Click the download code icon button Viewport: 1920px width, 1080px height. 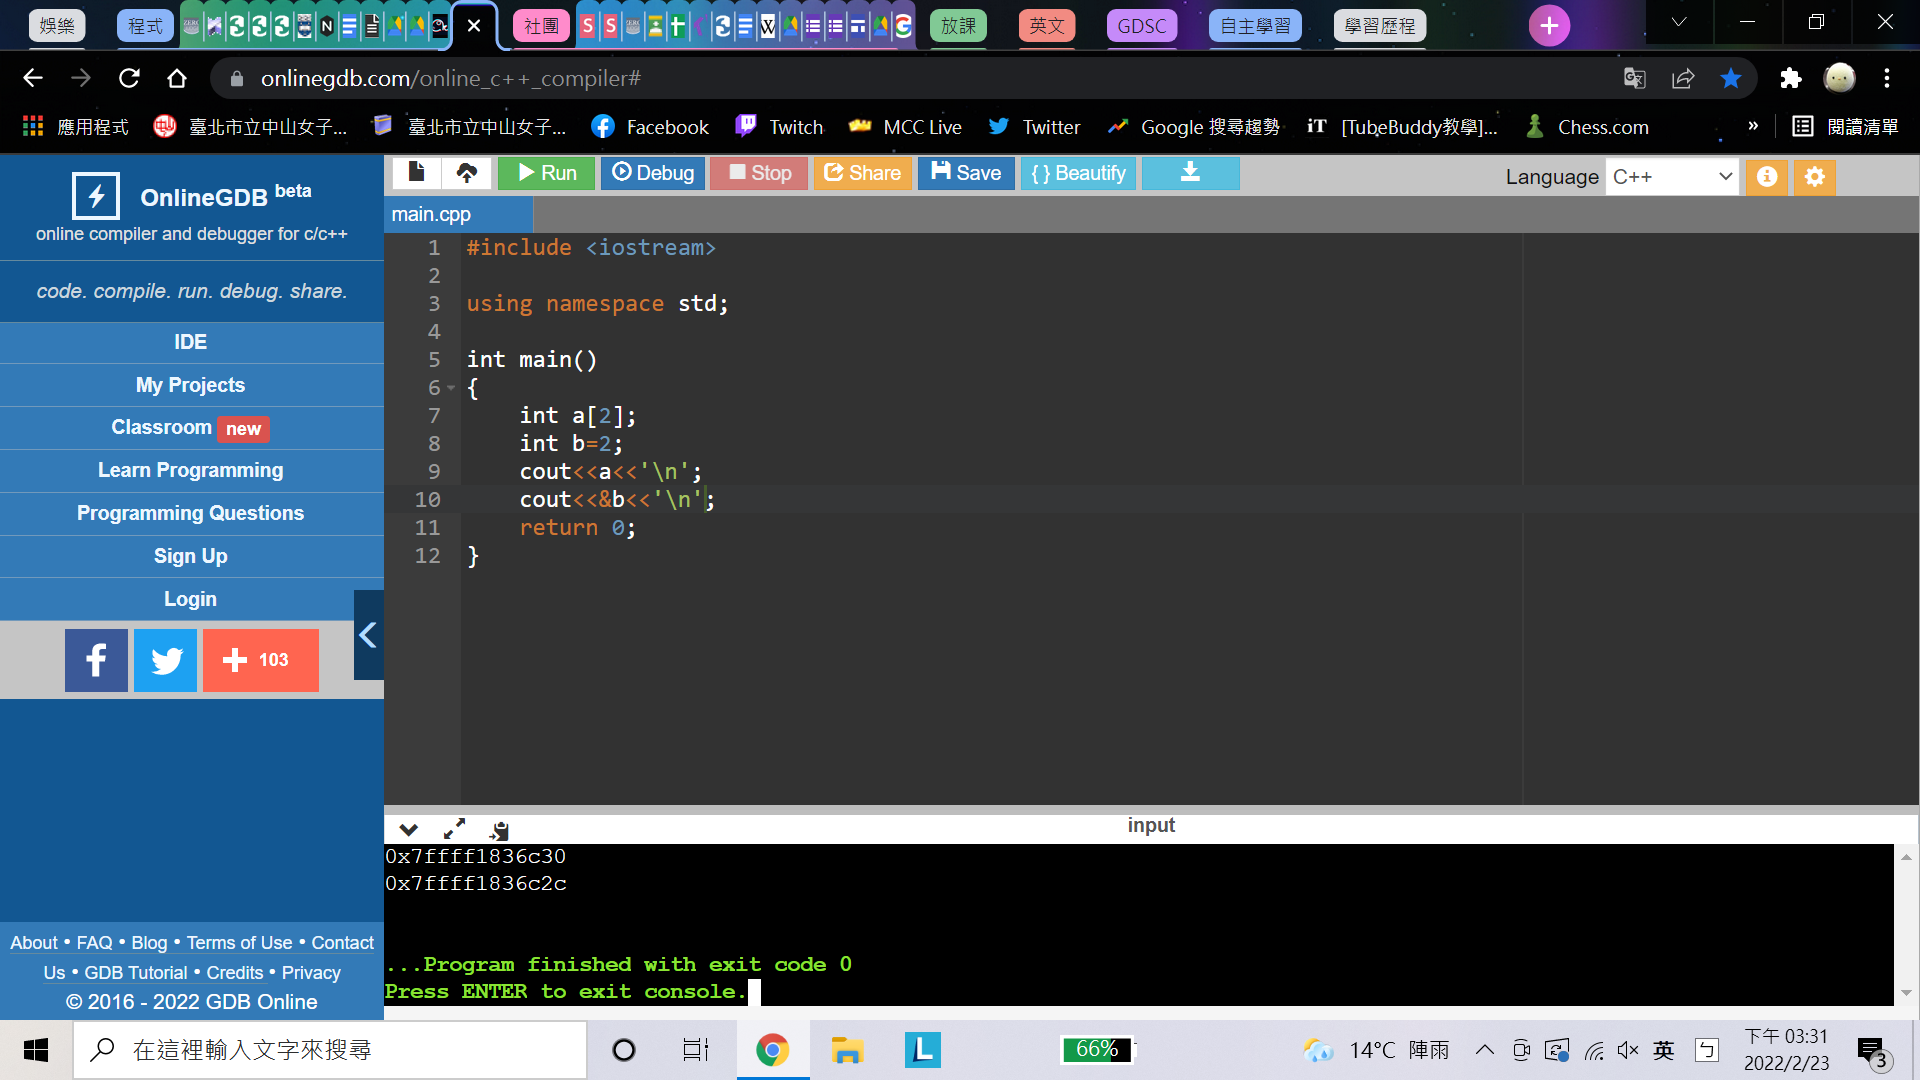coord(1190,173)
